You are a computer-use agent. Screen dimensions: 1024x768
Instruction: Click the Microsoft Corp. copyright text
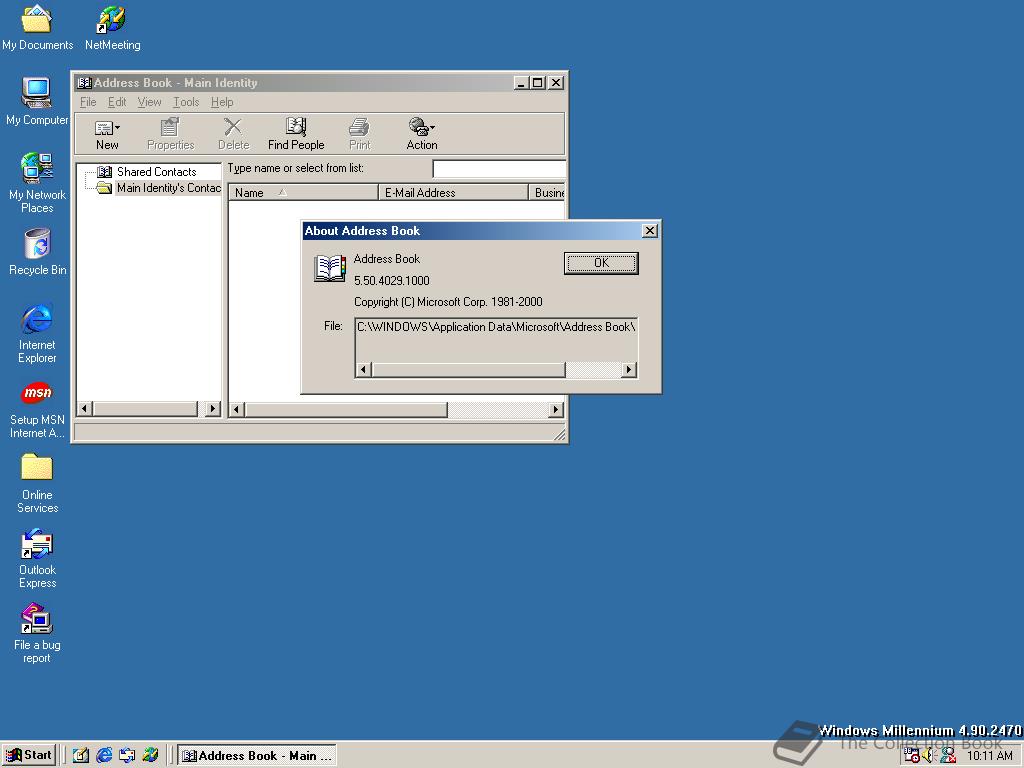point(448,302)
